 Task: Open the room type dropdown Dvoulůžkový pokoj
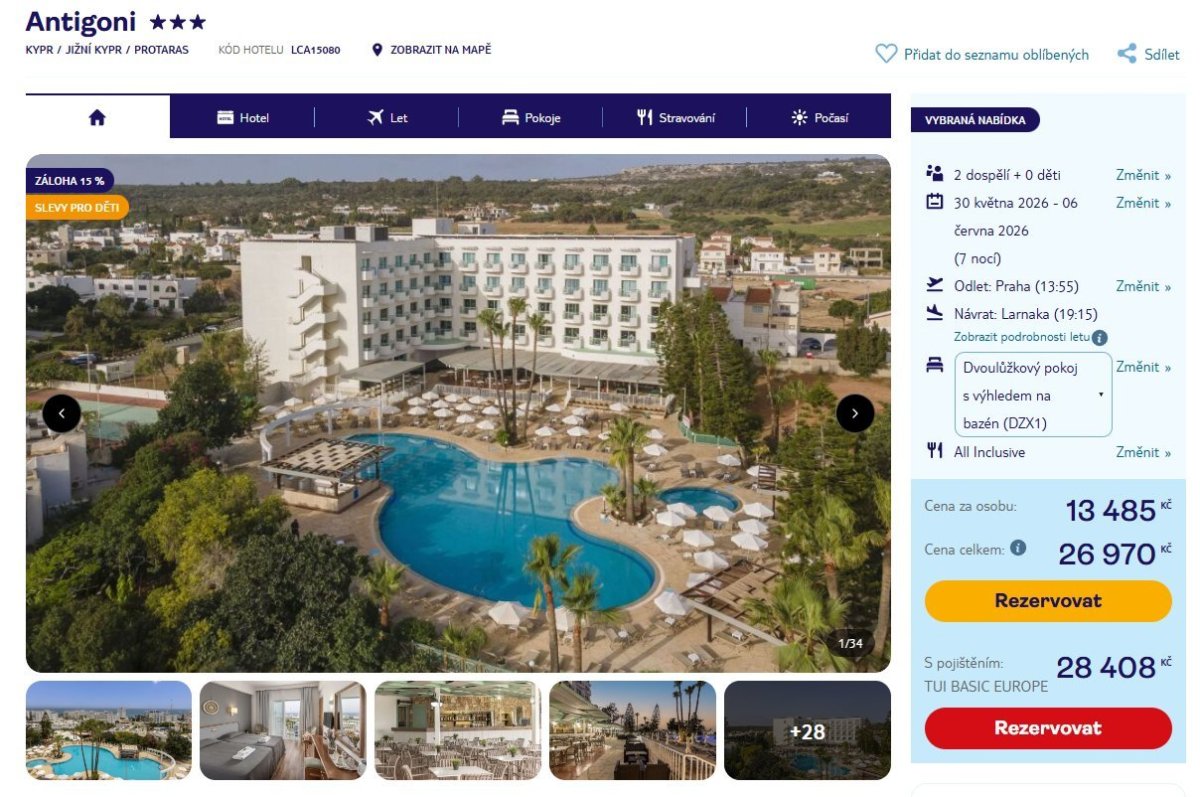click(x=1033, y=395)
